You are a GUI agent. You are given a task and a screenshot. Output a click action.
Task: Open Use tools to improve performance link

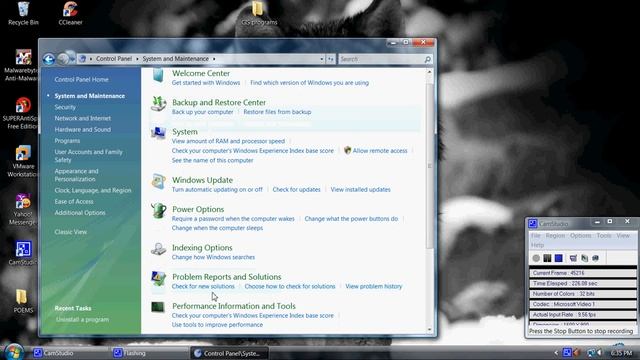(217, 325)
